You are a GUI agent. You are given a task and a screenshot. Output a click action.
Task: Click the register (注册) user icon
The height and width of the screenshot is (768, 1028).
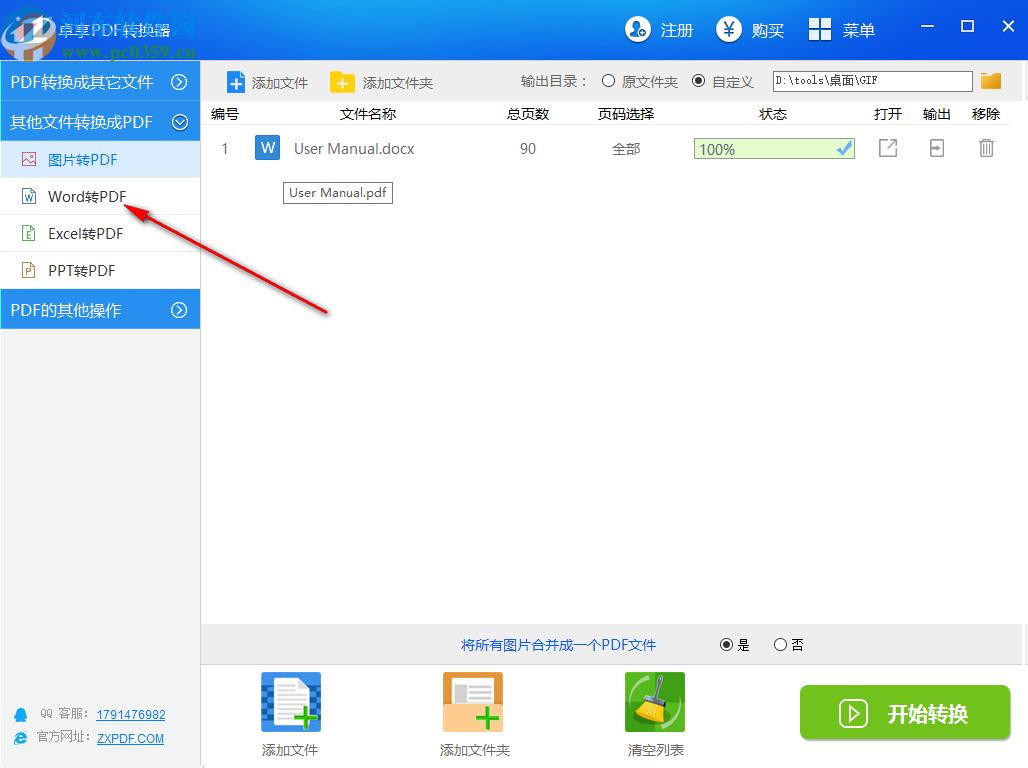pos(637,30)
